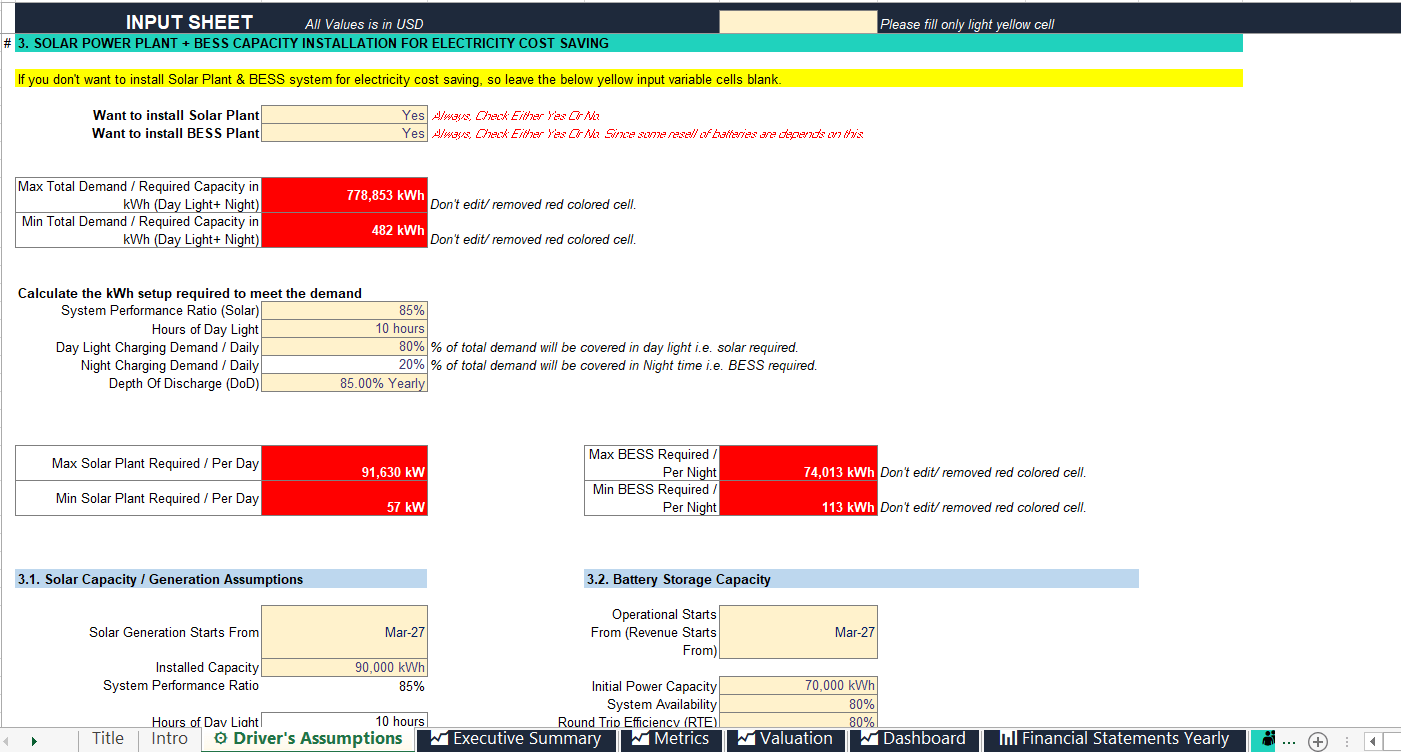Select section 3 Solar Power Plant header
This screenshot has height=752, width=1401.
pyautogui.click(x=629, y=43)
